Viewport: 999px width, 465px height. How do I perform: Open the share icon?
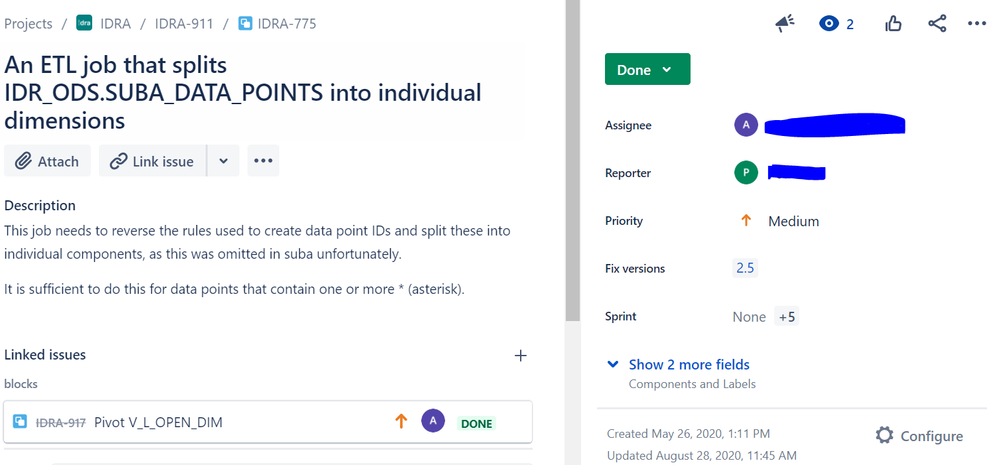tap(937, 24)
